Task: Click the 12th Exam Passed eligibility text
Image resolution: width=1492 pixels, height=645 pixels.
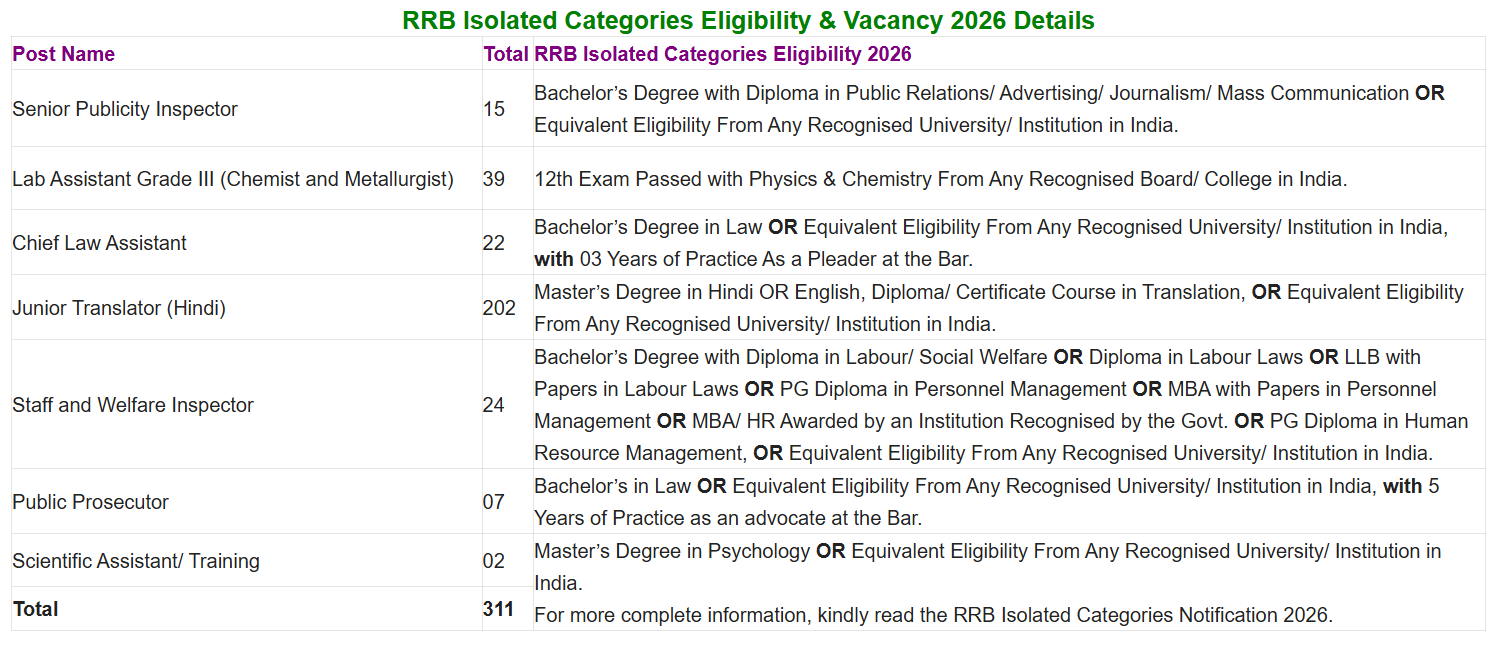Action: pyautogui.click(x=940, y=179)
